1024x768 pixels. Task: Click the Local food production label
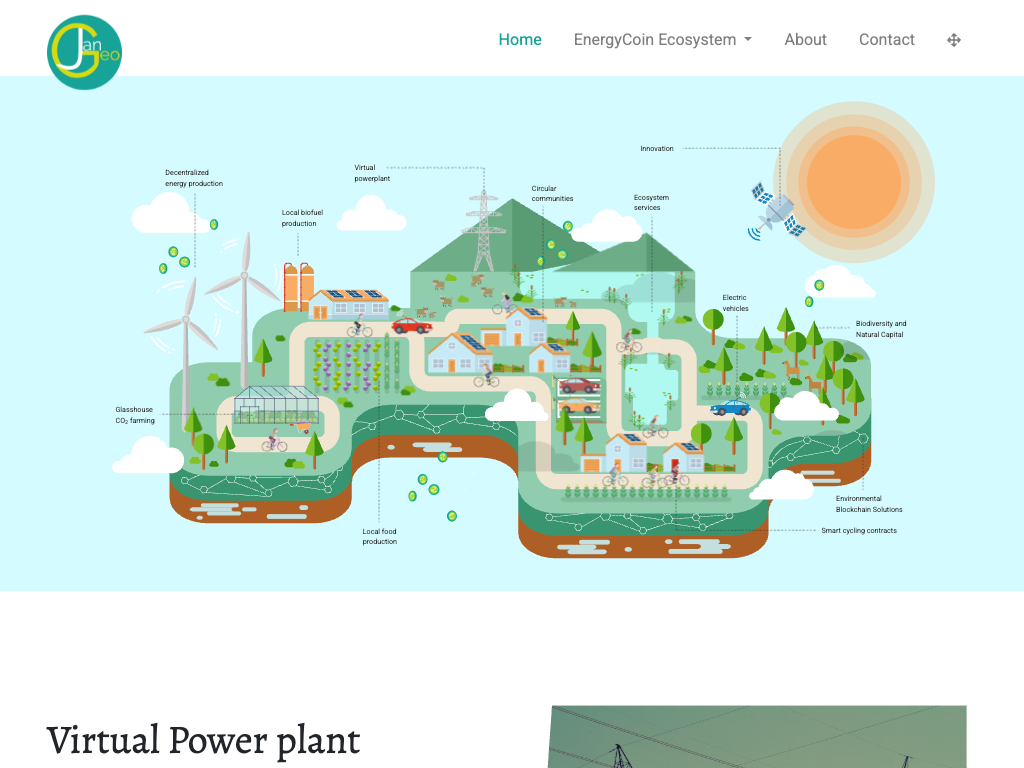380,536
